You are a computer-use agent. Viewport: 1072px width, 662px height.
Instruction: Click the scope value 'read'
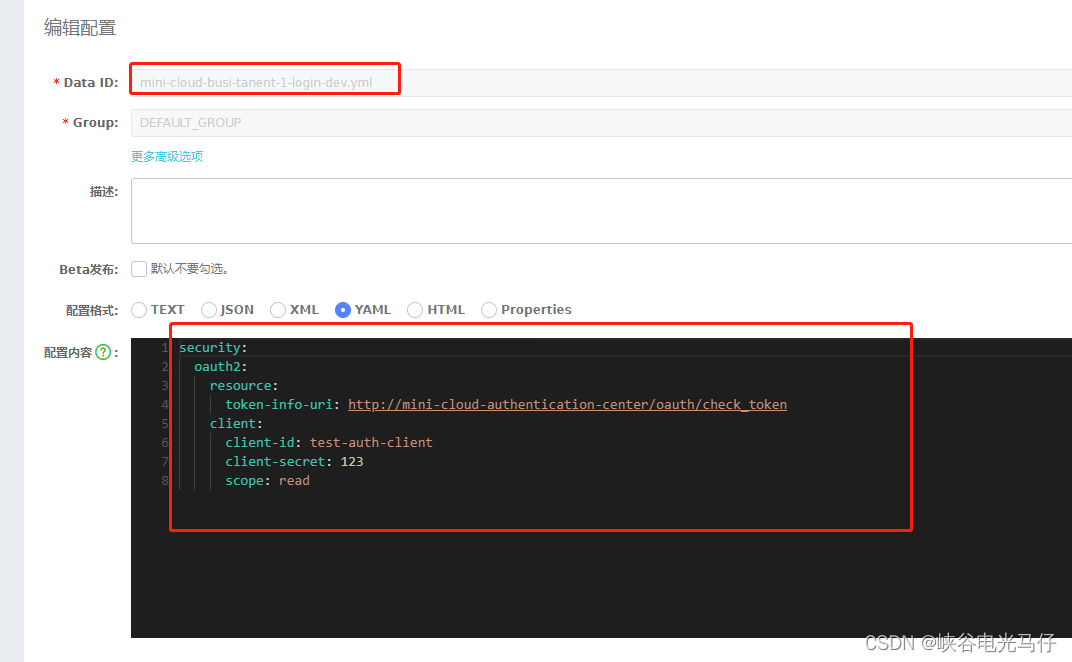point(294,481)
